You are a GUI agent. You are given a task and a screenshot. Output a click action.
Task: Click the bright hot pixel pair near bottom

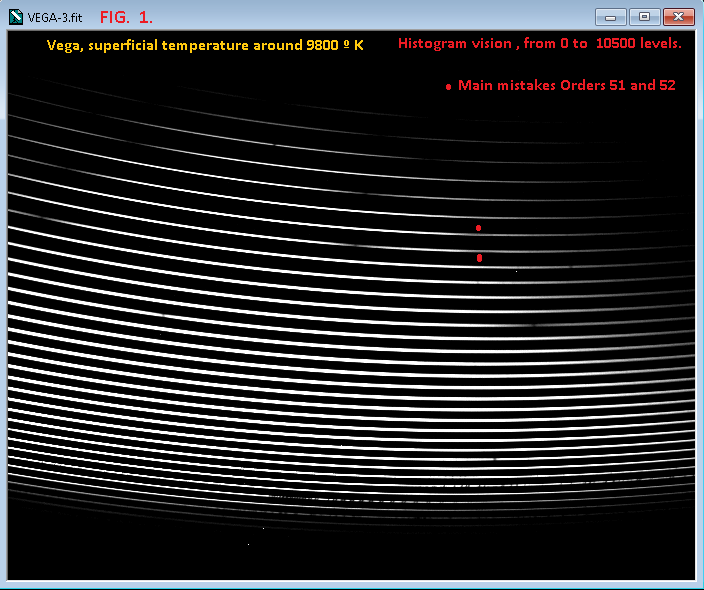pyautogui.click(x=263, y=528)
